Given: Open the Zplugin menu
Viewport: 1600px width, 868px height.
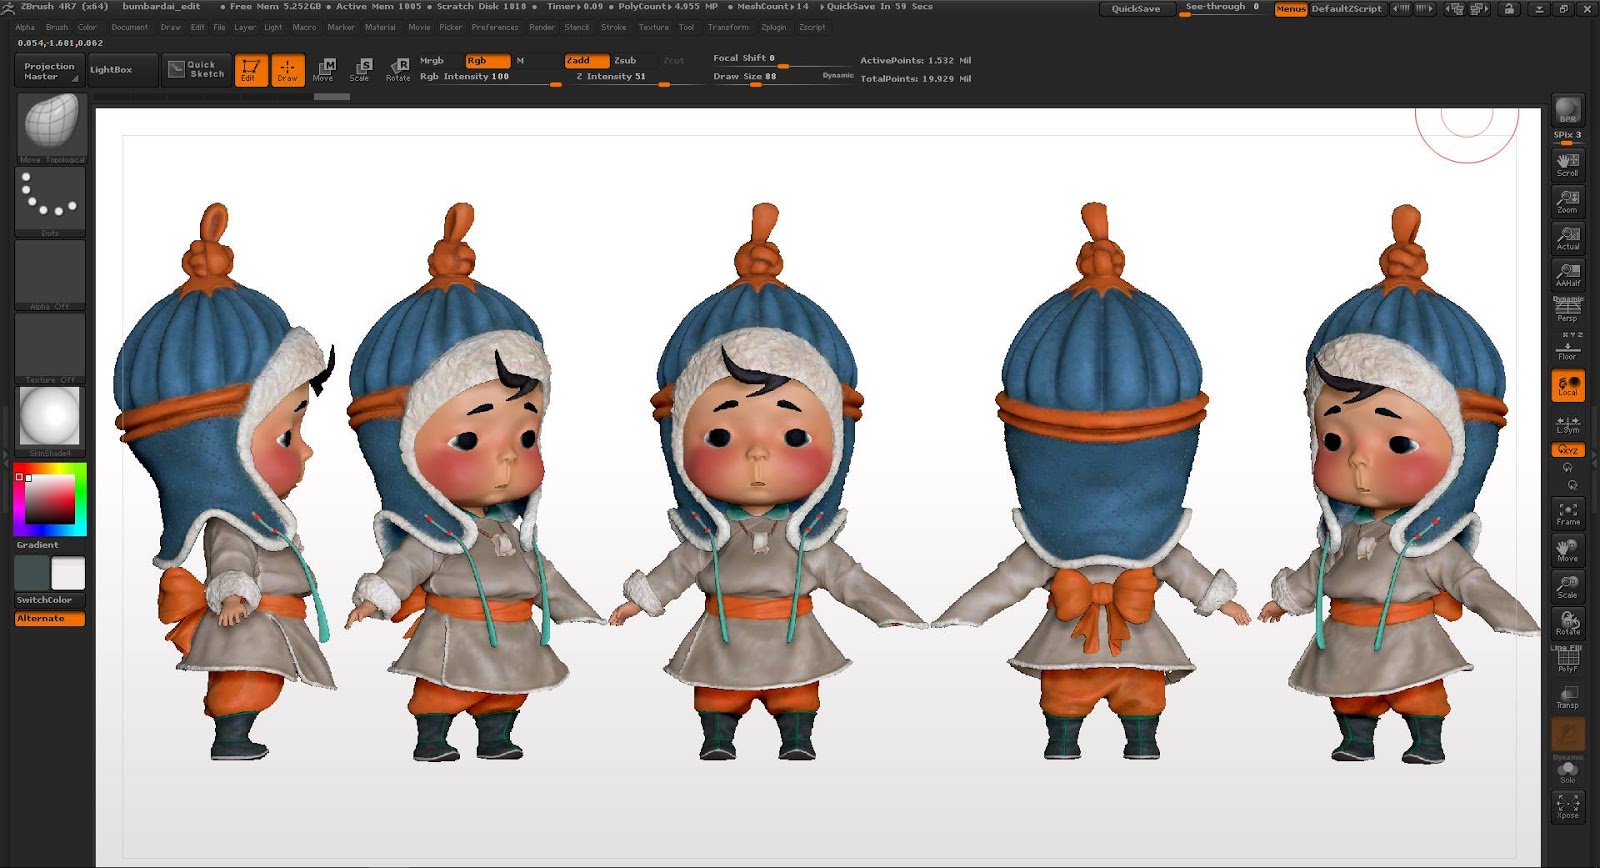Looking at the screenshot, I should [774, 28].
